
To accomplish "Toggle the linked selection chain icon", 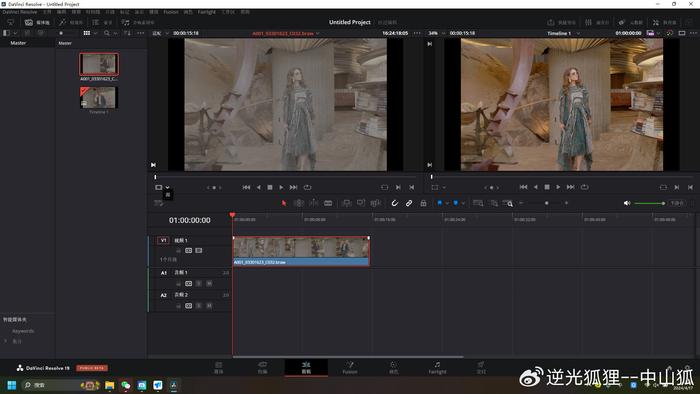I will click(x=409, y=203).
